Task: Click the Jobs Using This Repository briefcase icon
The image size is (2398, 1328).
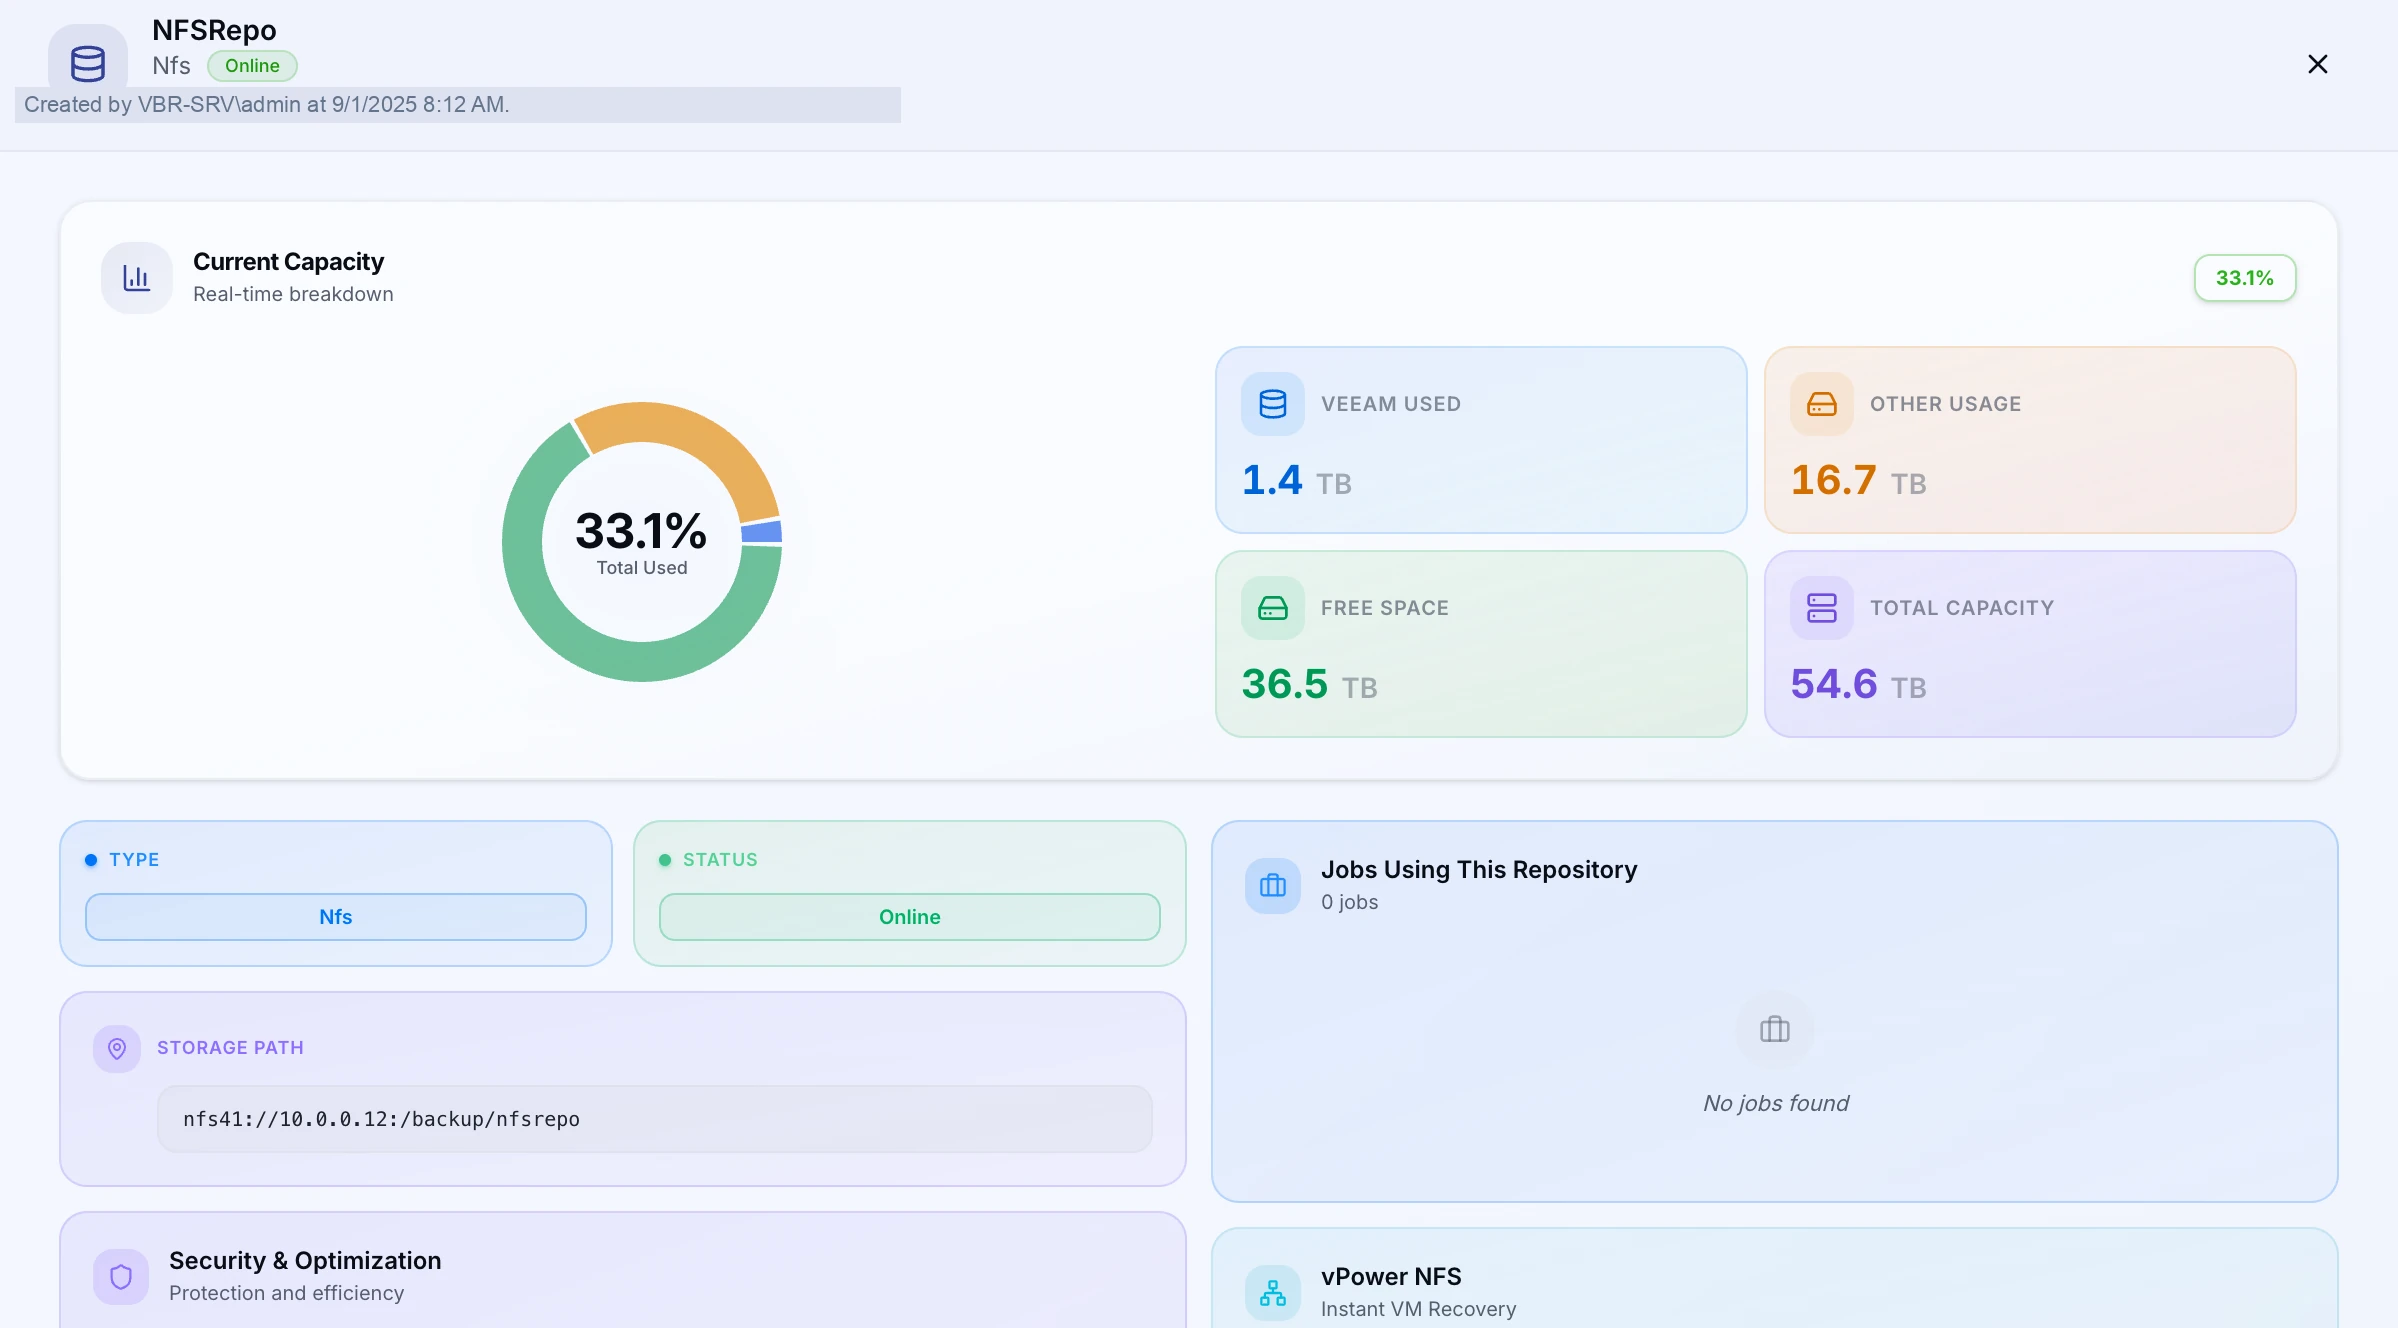Action: 1273,886
